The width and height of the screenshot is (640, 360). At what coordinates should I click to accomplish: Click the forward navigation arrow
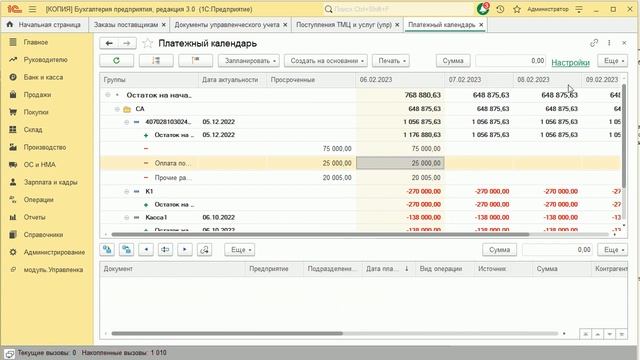coord(127,43)
